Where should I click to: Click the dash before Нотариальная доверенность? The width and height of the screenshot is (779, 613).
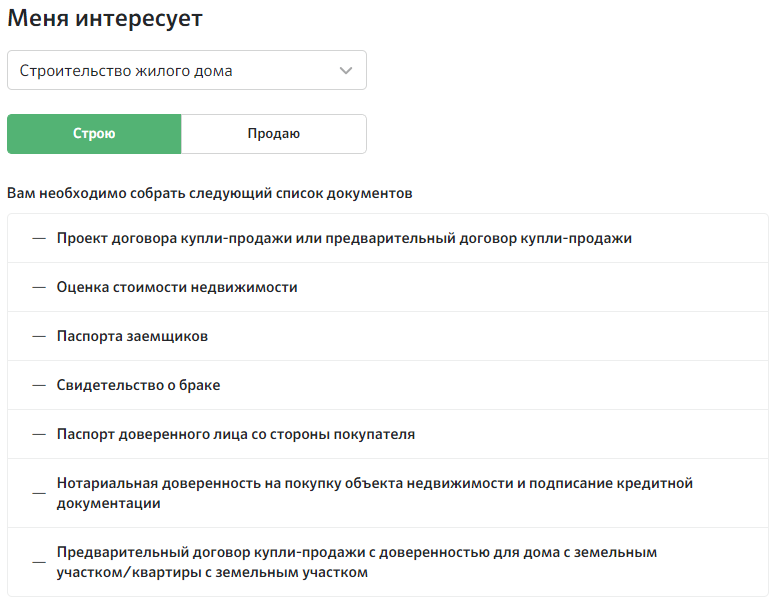coord(39,493)
